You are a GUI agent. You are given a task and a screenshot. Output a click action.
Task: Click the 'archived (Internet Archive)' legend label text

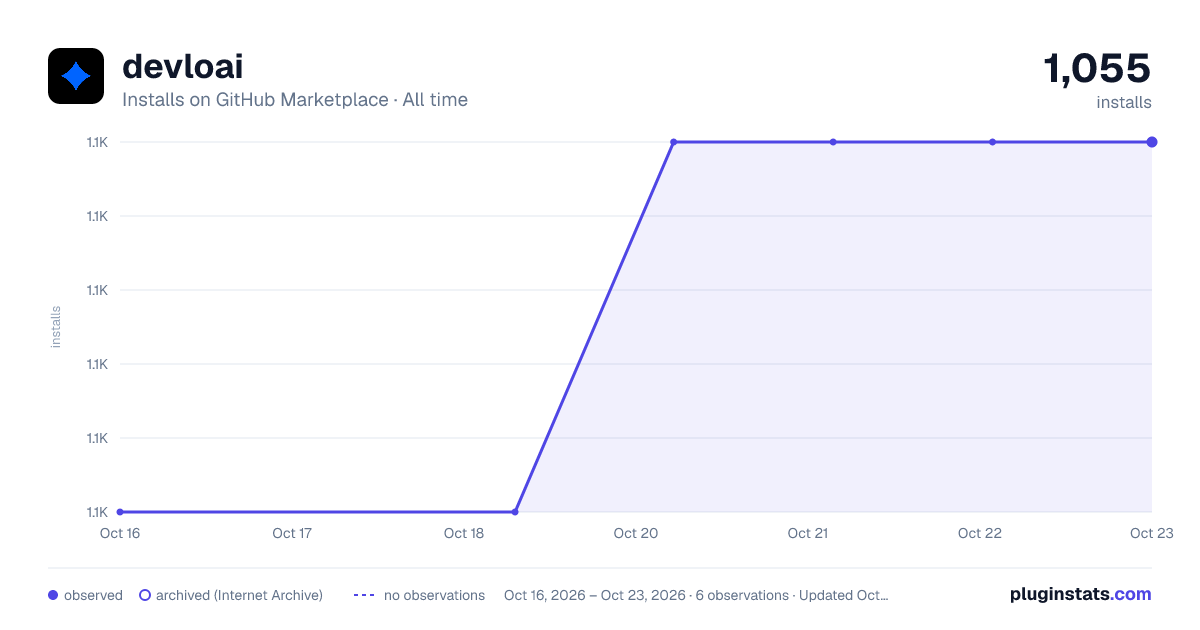[239, 595]
